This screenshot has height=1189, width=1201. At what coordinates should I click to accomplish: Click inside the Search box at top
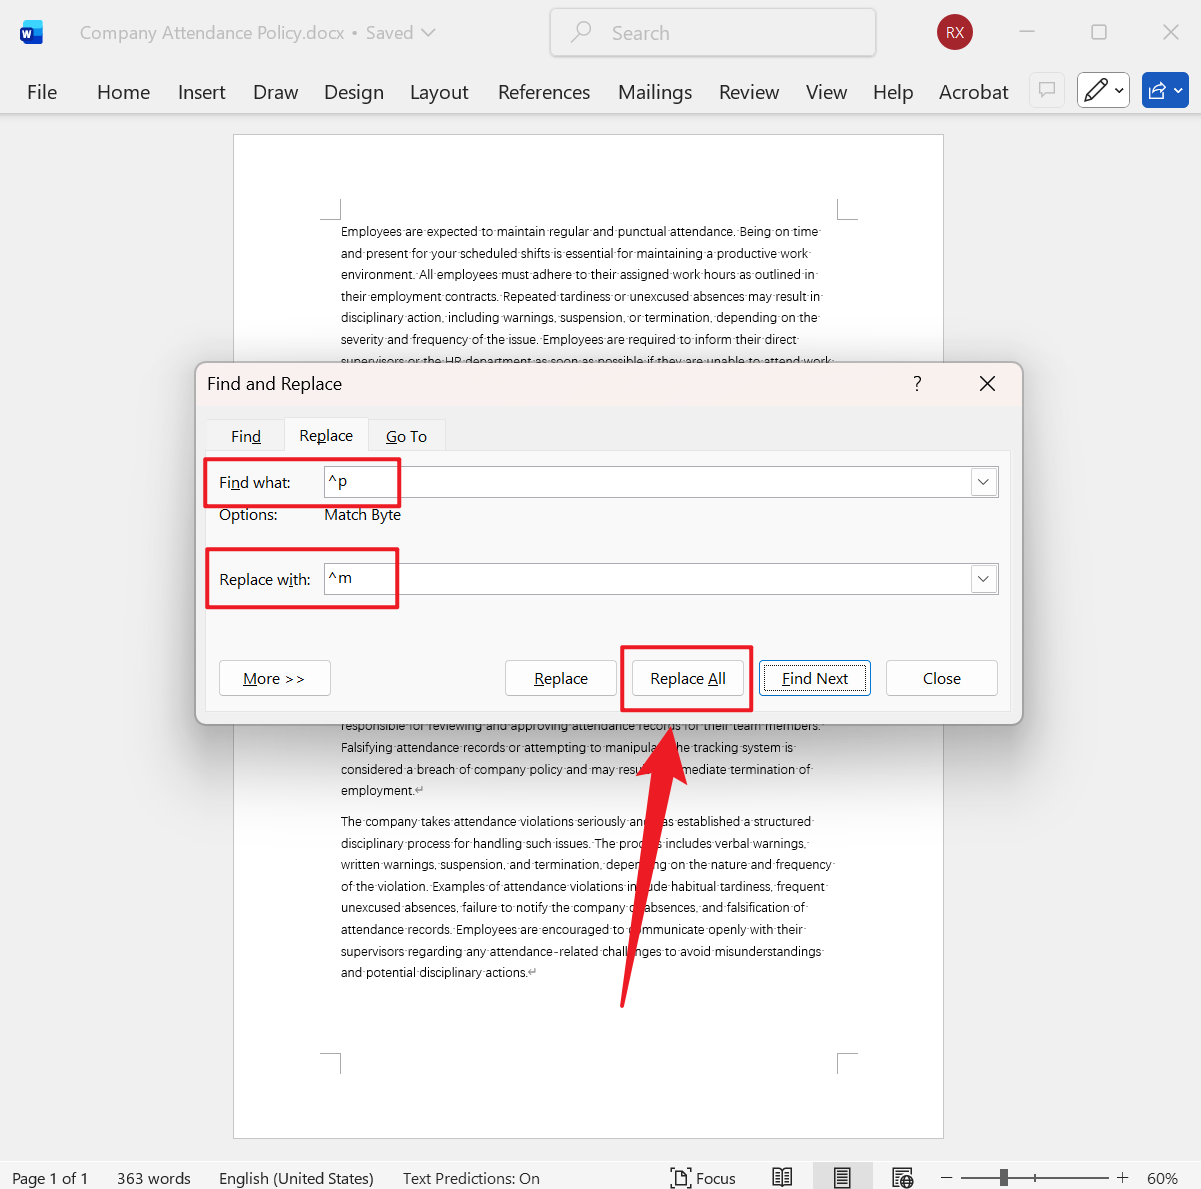(x=712, y=32)
